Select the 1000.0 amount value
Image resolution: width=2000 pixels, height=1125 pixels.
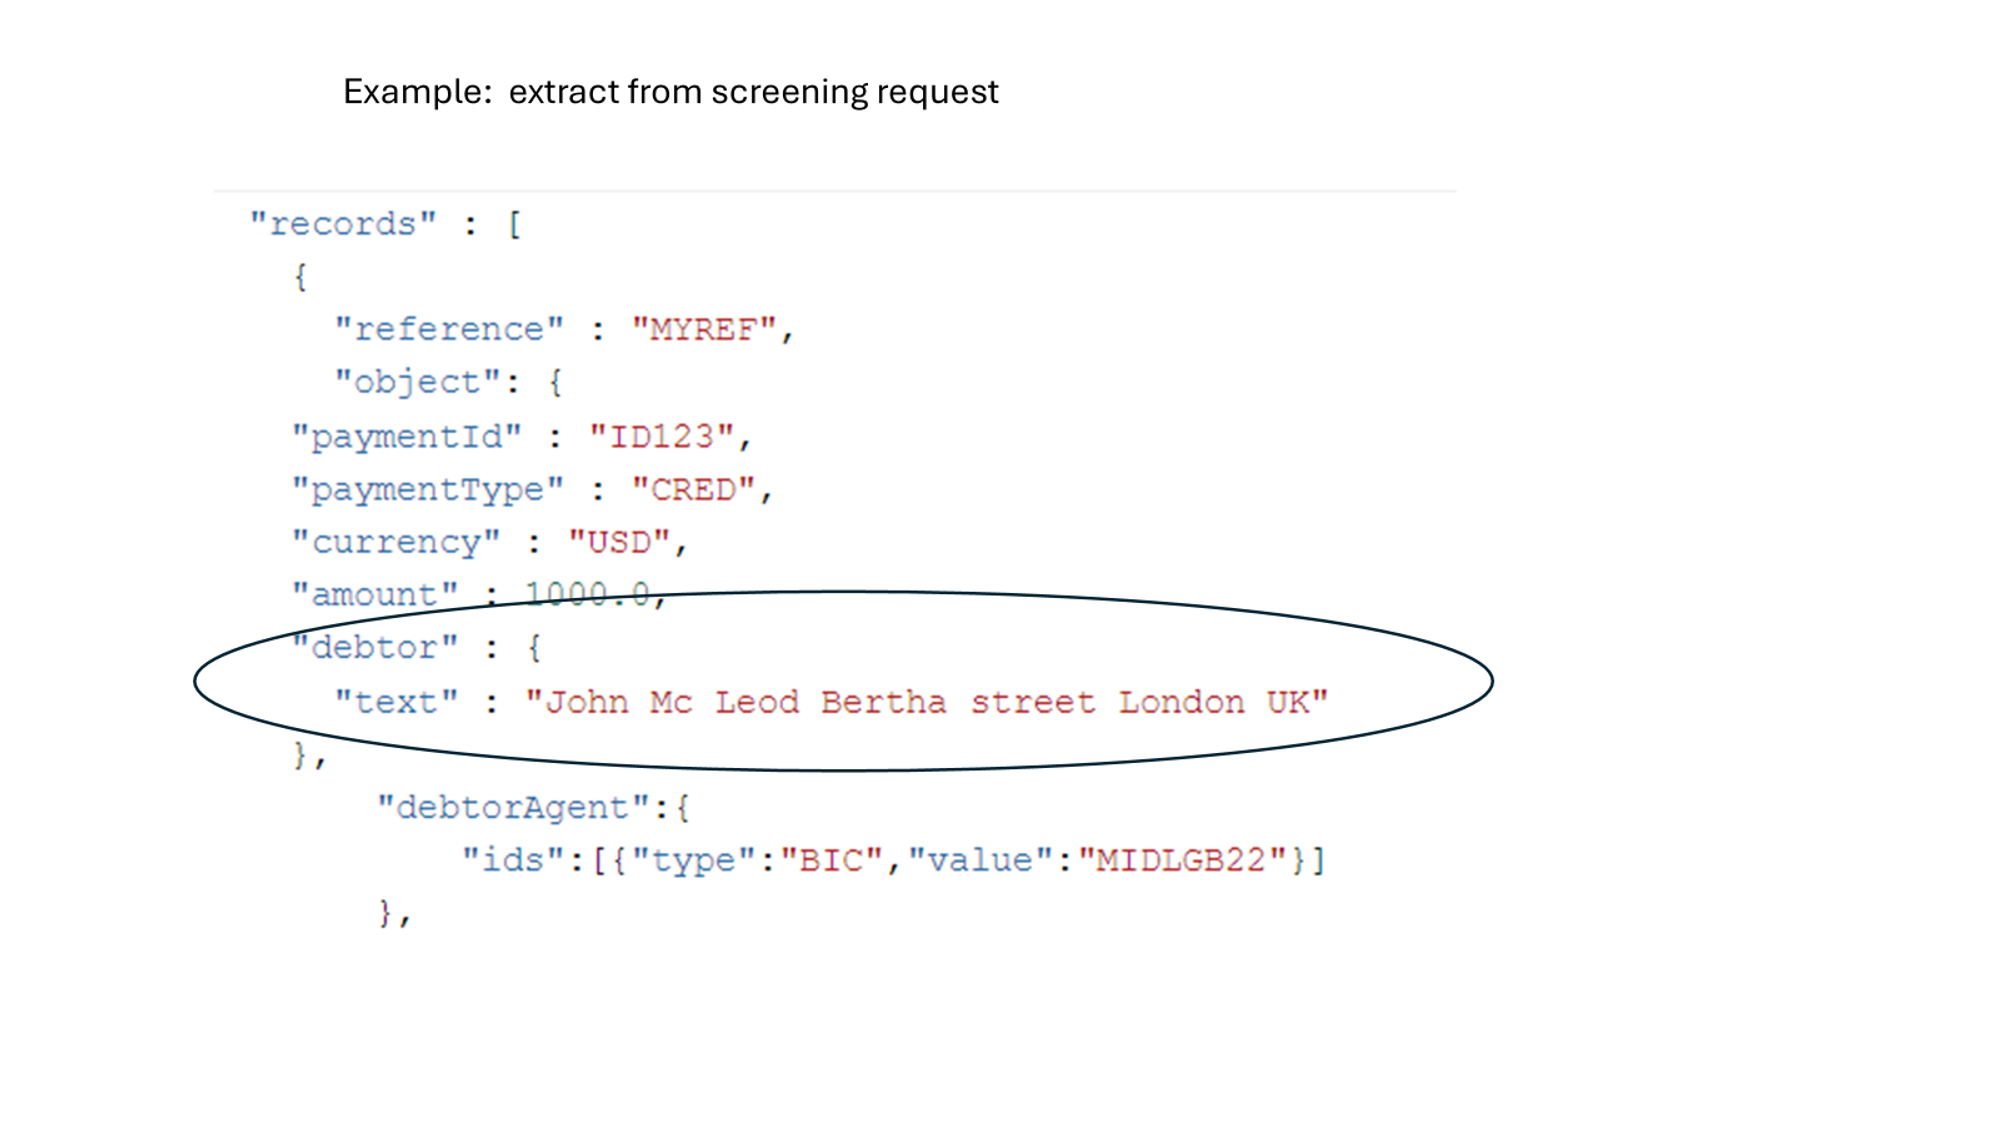[588, 595]
